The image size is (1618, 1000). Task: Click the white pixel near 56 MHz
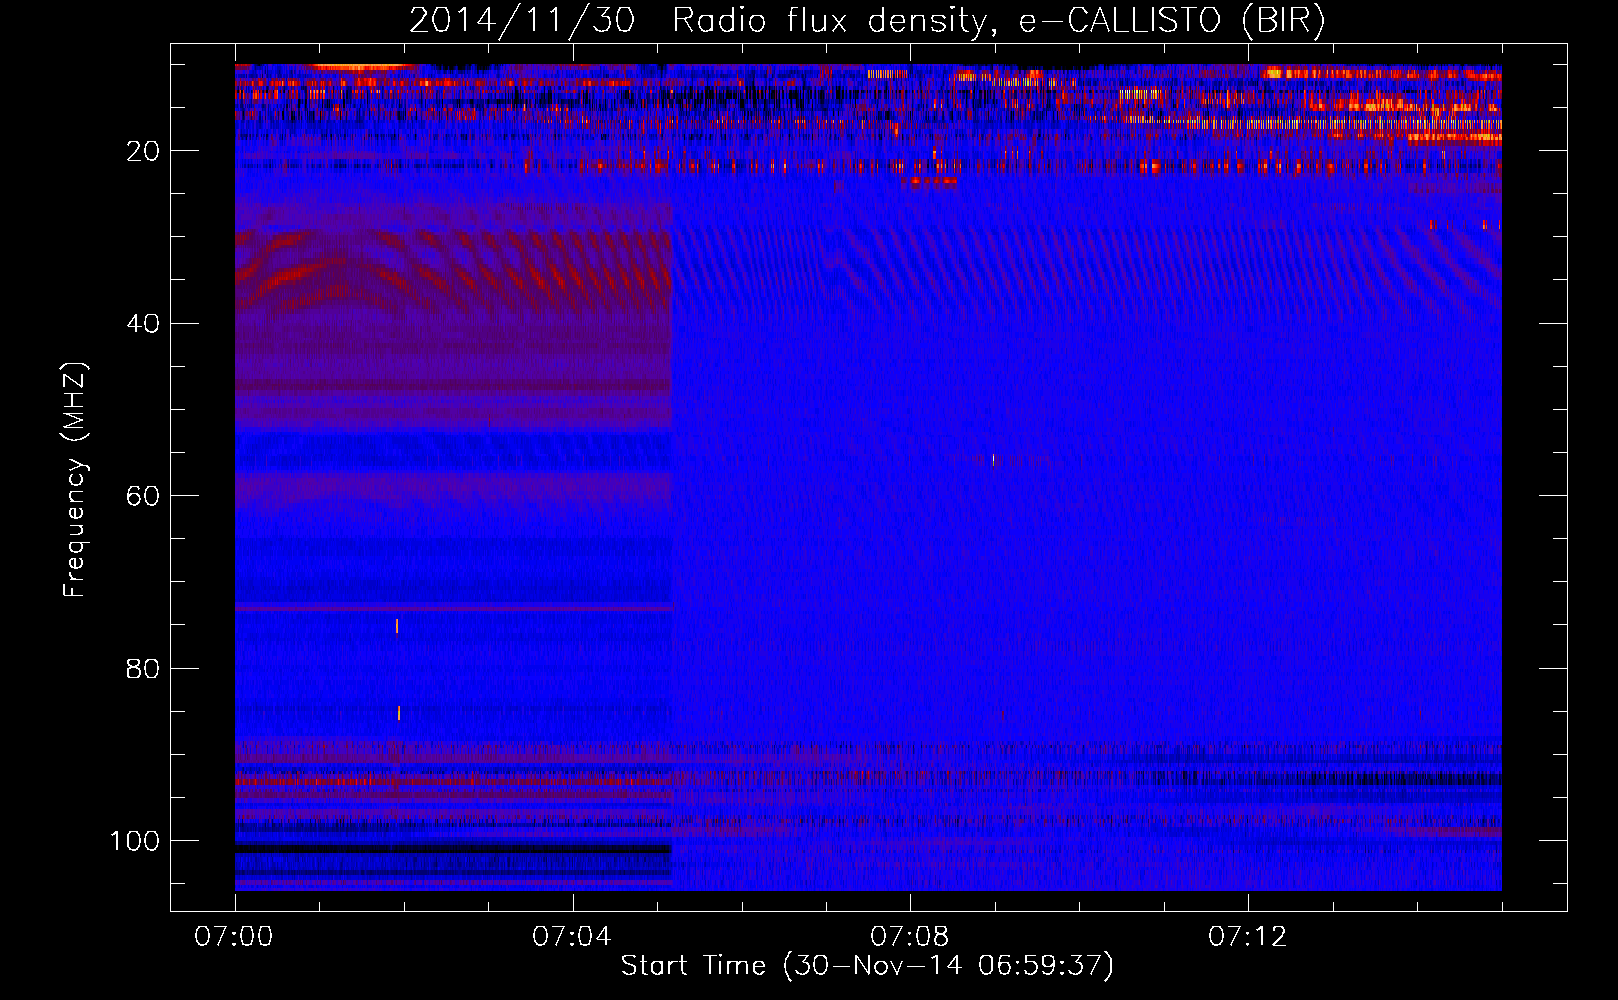(994, 460)
